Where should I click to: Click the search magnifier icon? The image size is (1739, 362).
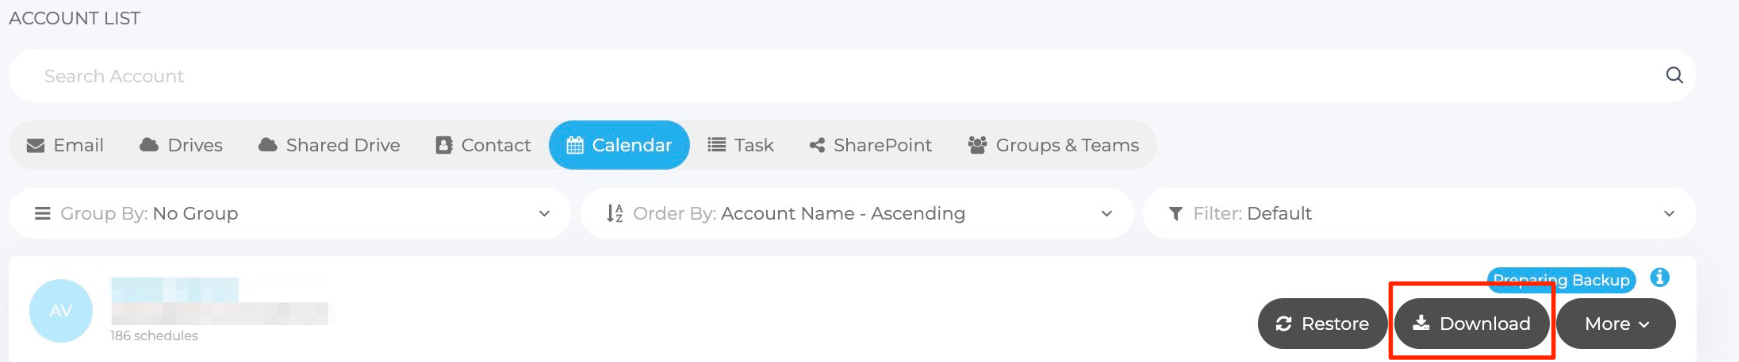1674,75
